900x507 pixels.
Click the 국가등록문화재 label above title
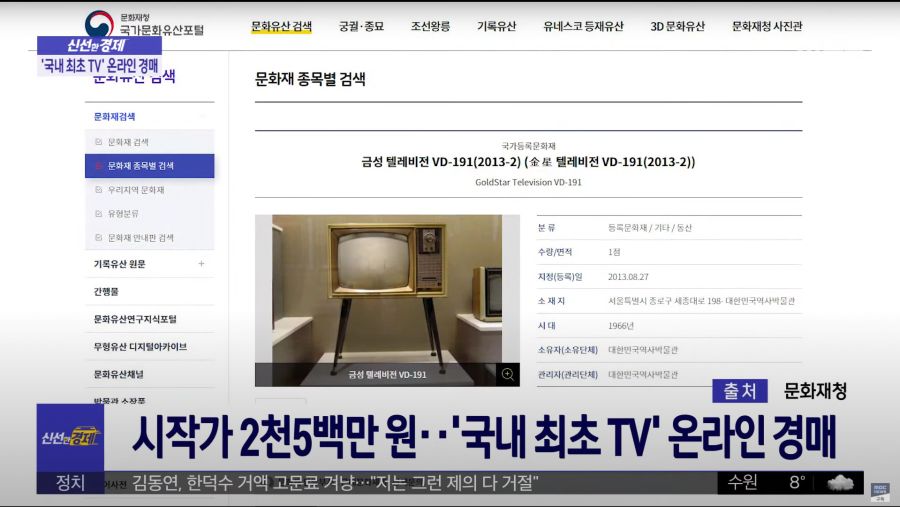pyautogui.click(x=528, y=146)
